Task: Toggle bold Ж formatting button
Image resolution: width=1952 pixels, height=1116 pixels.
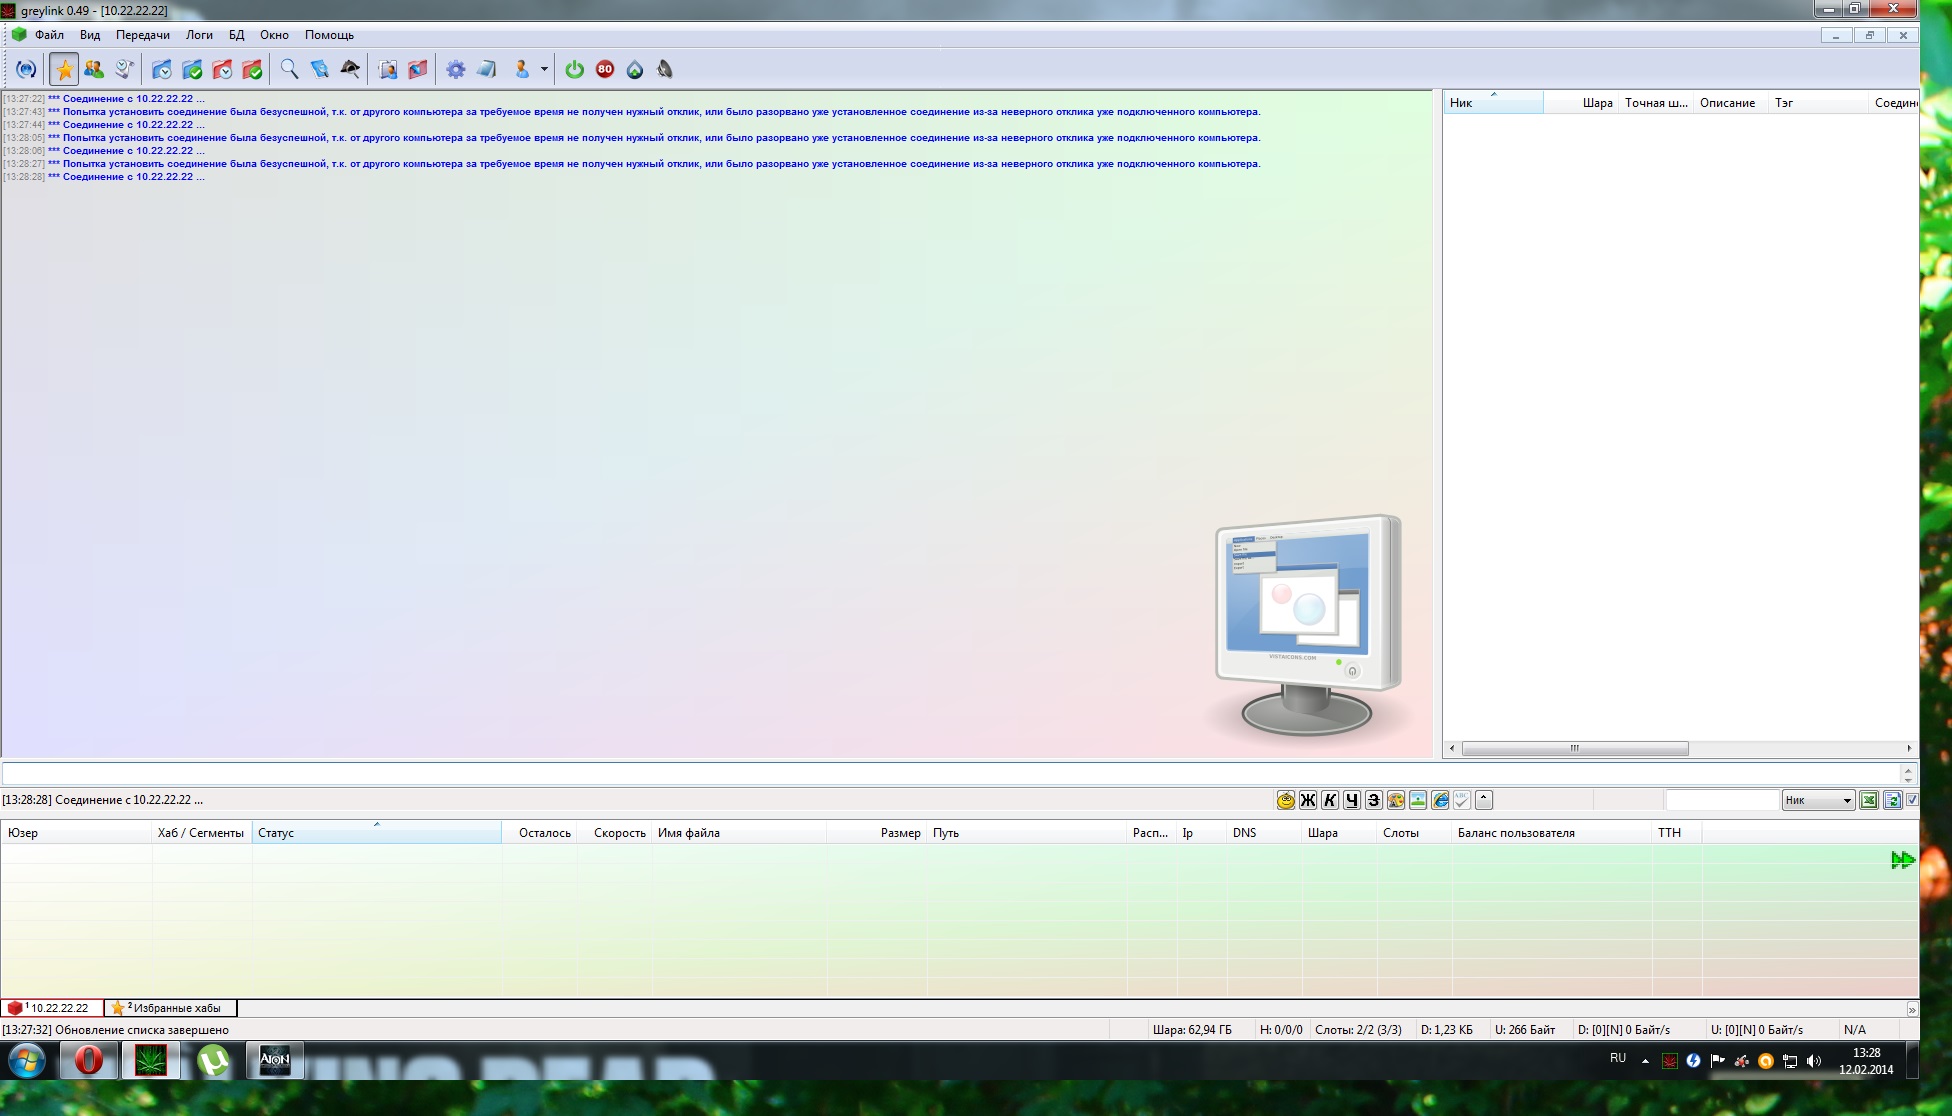Action: coord(1308,800)
